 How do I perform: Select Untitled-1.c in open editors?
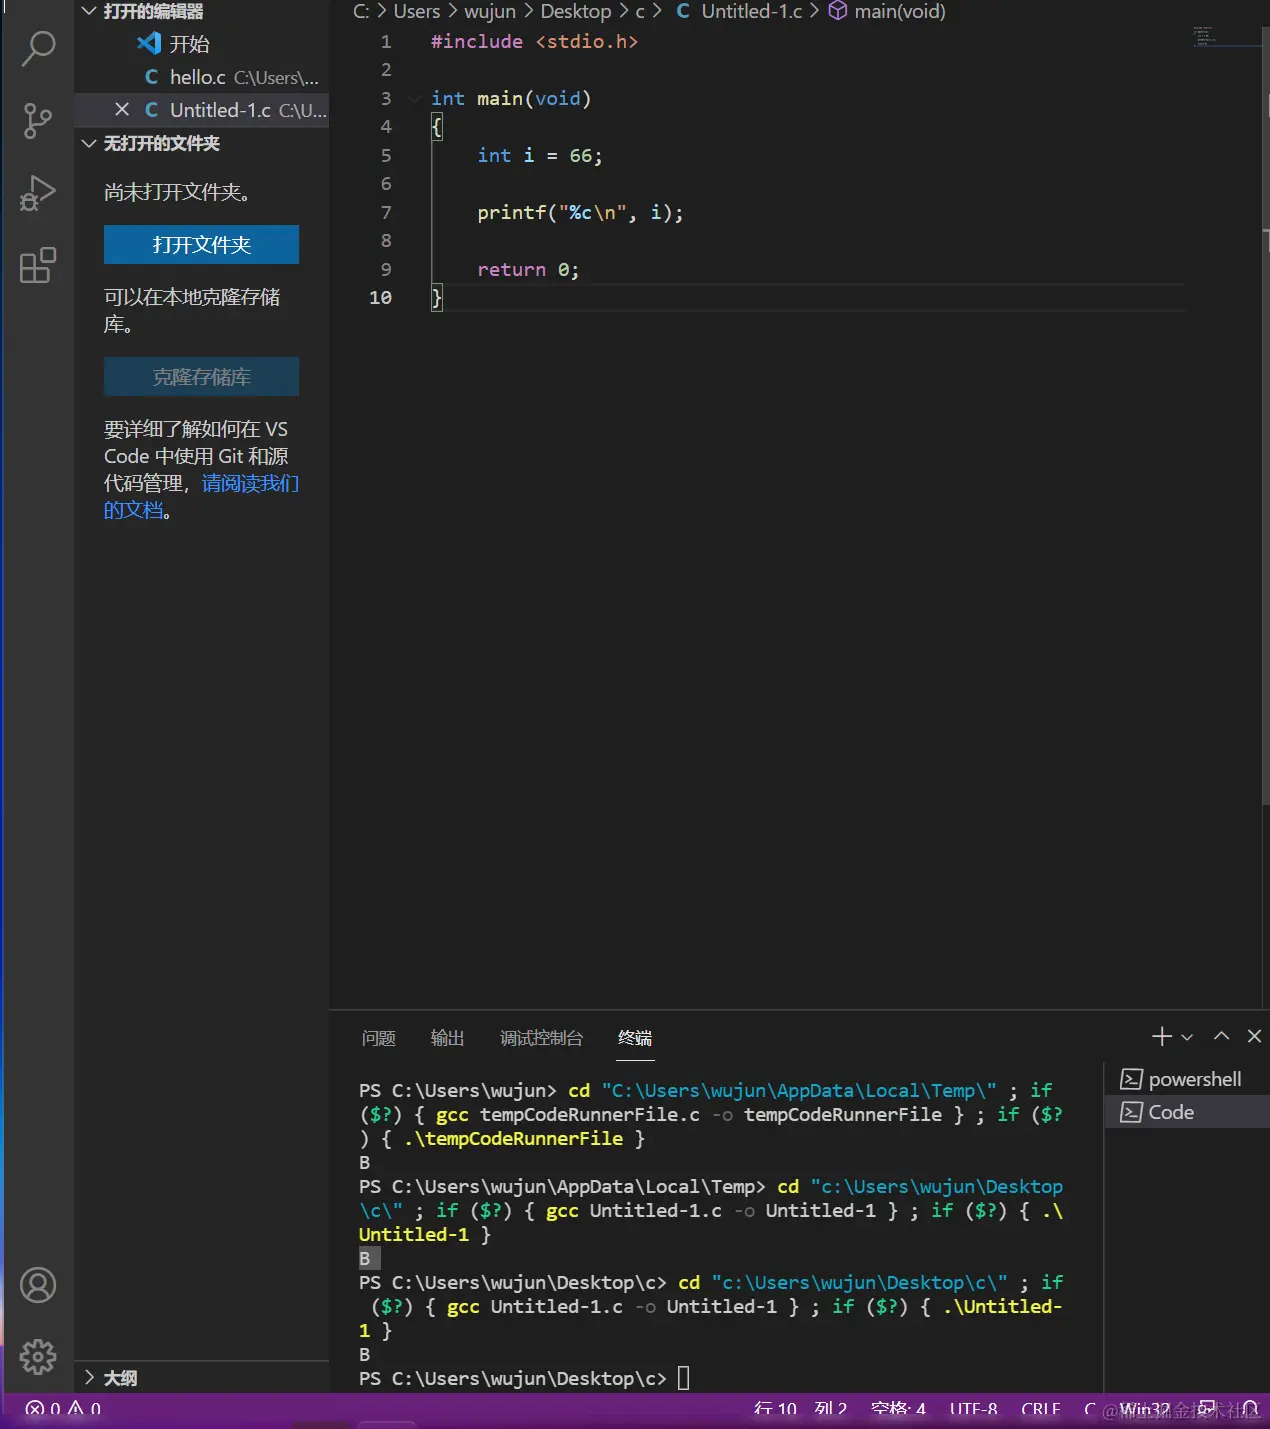coord(201,109)
